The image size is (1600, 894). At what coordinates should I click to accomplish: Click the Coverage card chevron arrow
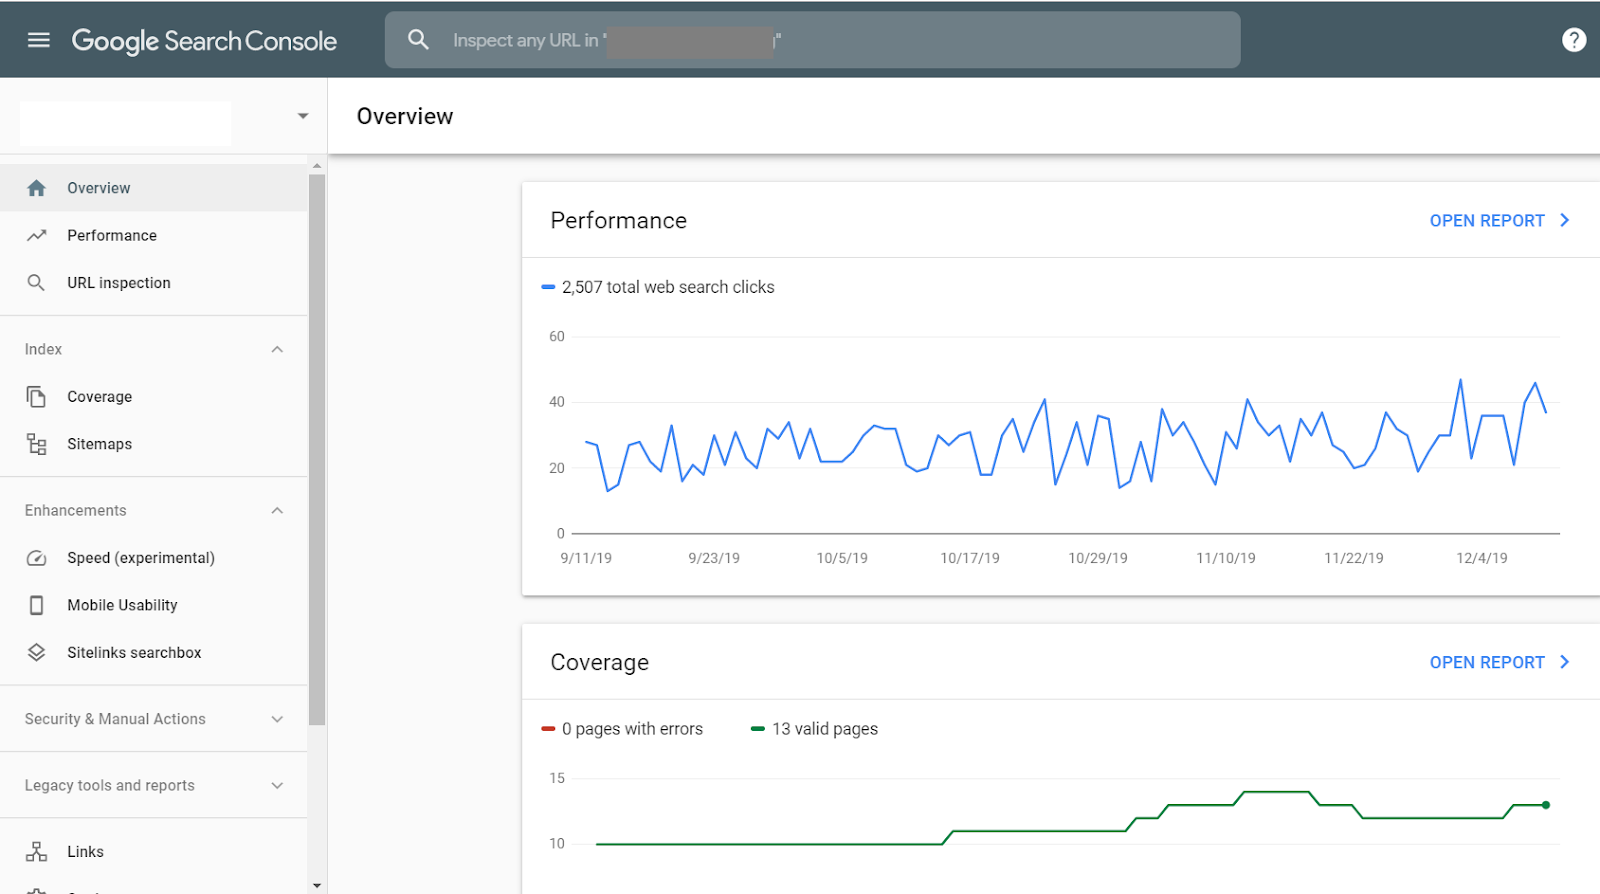click(x=1565, y=662)
